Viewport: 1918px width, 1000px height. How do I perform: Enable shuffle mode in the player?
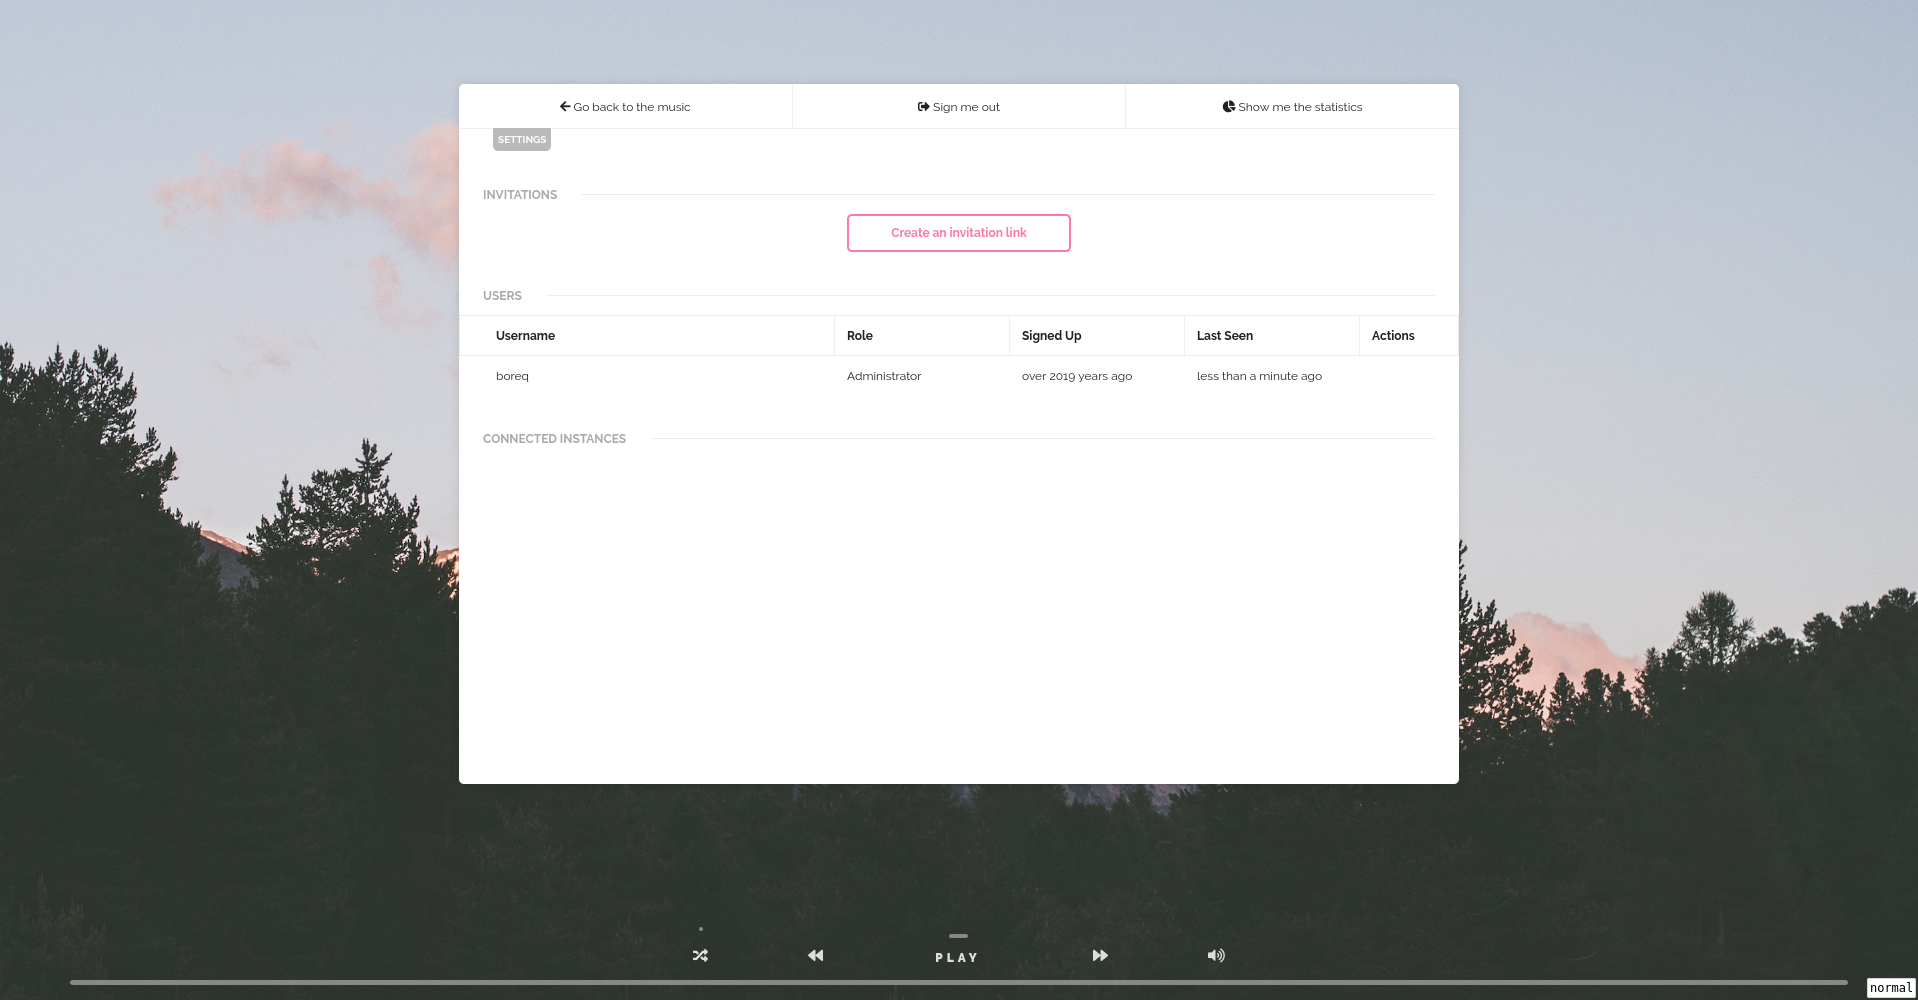click(700, 955)
